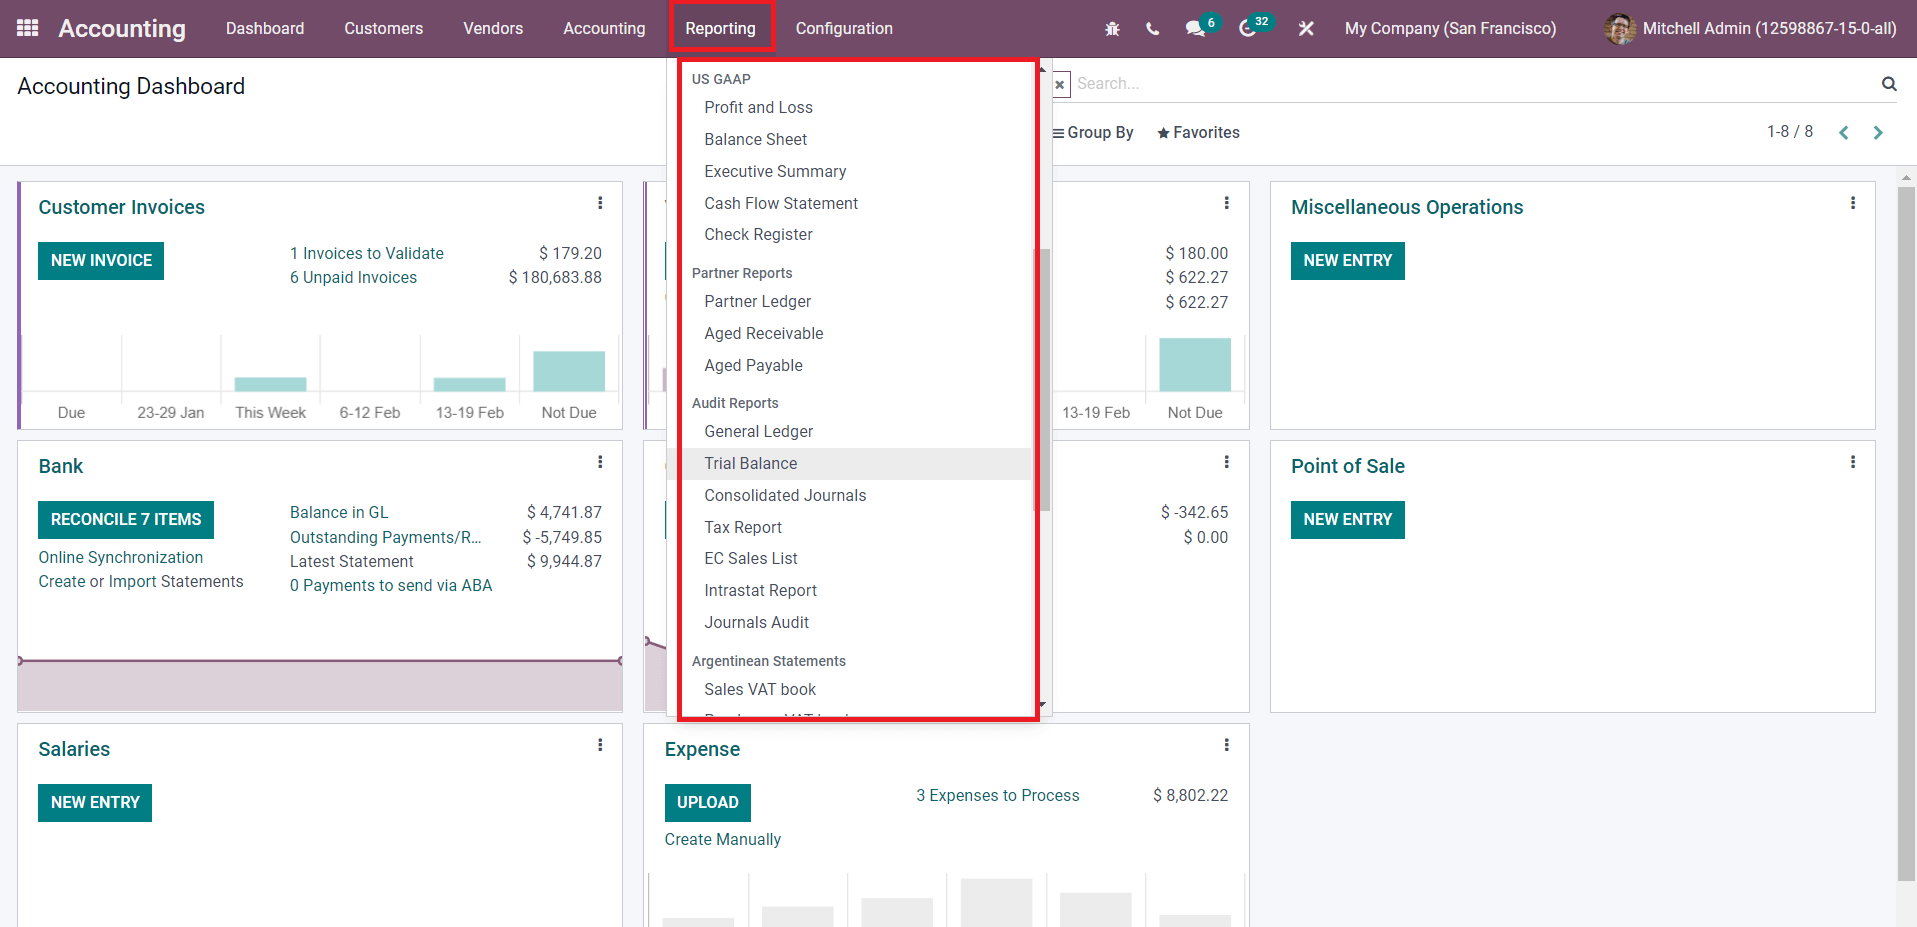Viewport: 1917px width, 927px height.
Task: Click Latest Statement link
Action: [352, 562]
